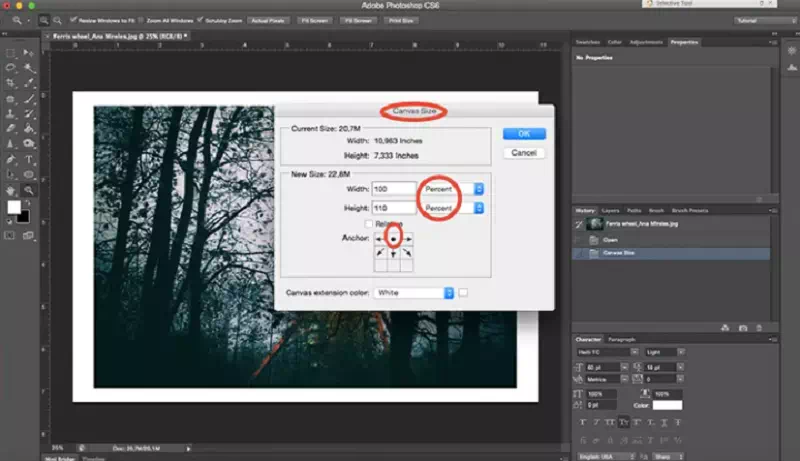Image resolution: width=800 pixels, height=461 pixels.
Task: Open the Tutorial workspace dropdown
Action: click(765, 20)
